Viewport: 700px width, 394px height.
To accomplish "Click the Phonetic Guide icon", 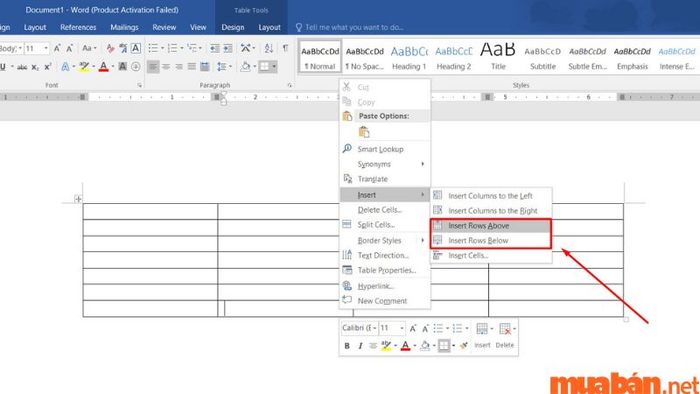I will [x=123, y=48].
